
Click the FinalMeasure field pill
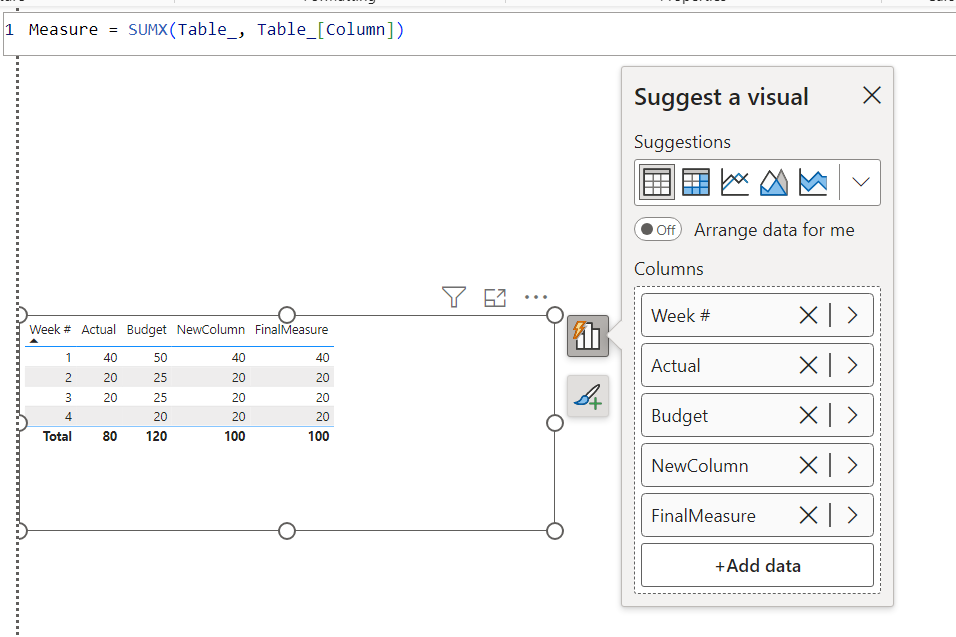[757, 515]
